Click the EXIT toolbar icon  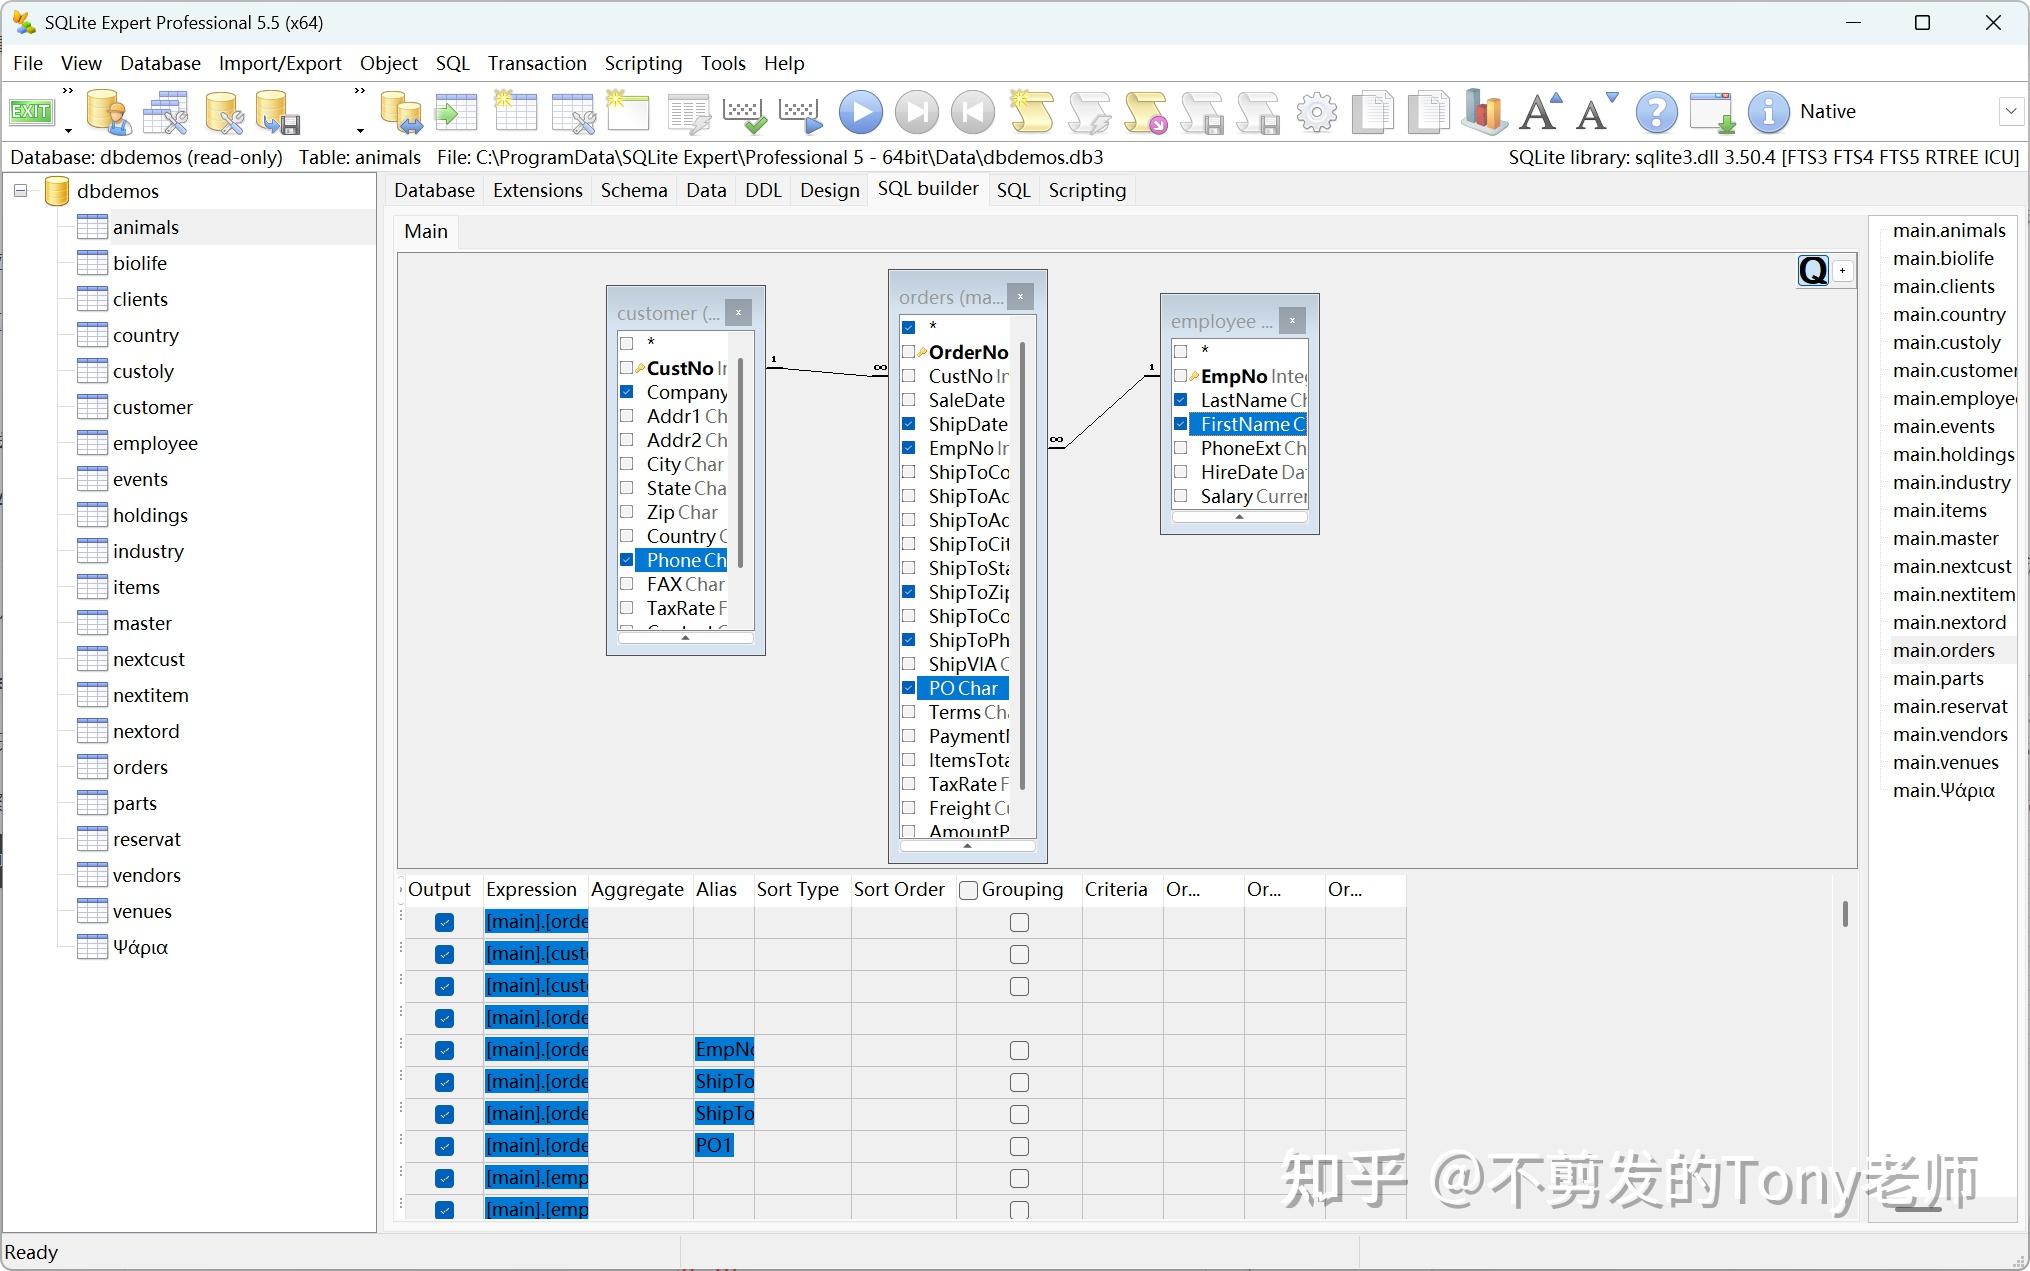31,111
